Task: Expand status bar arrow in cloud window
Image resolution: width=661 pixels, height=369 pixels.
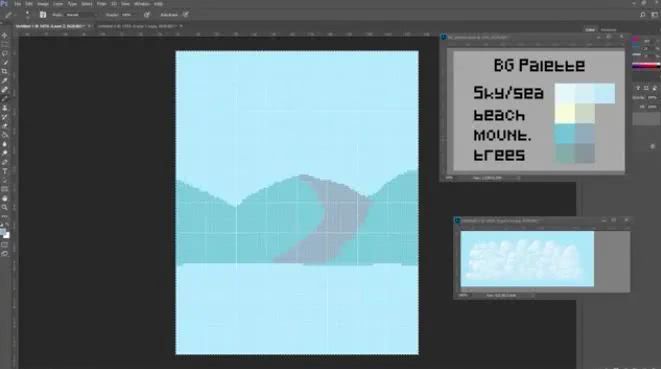Action: (533, 296)
